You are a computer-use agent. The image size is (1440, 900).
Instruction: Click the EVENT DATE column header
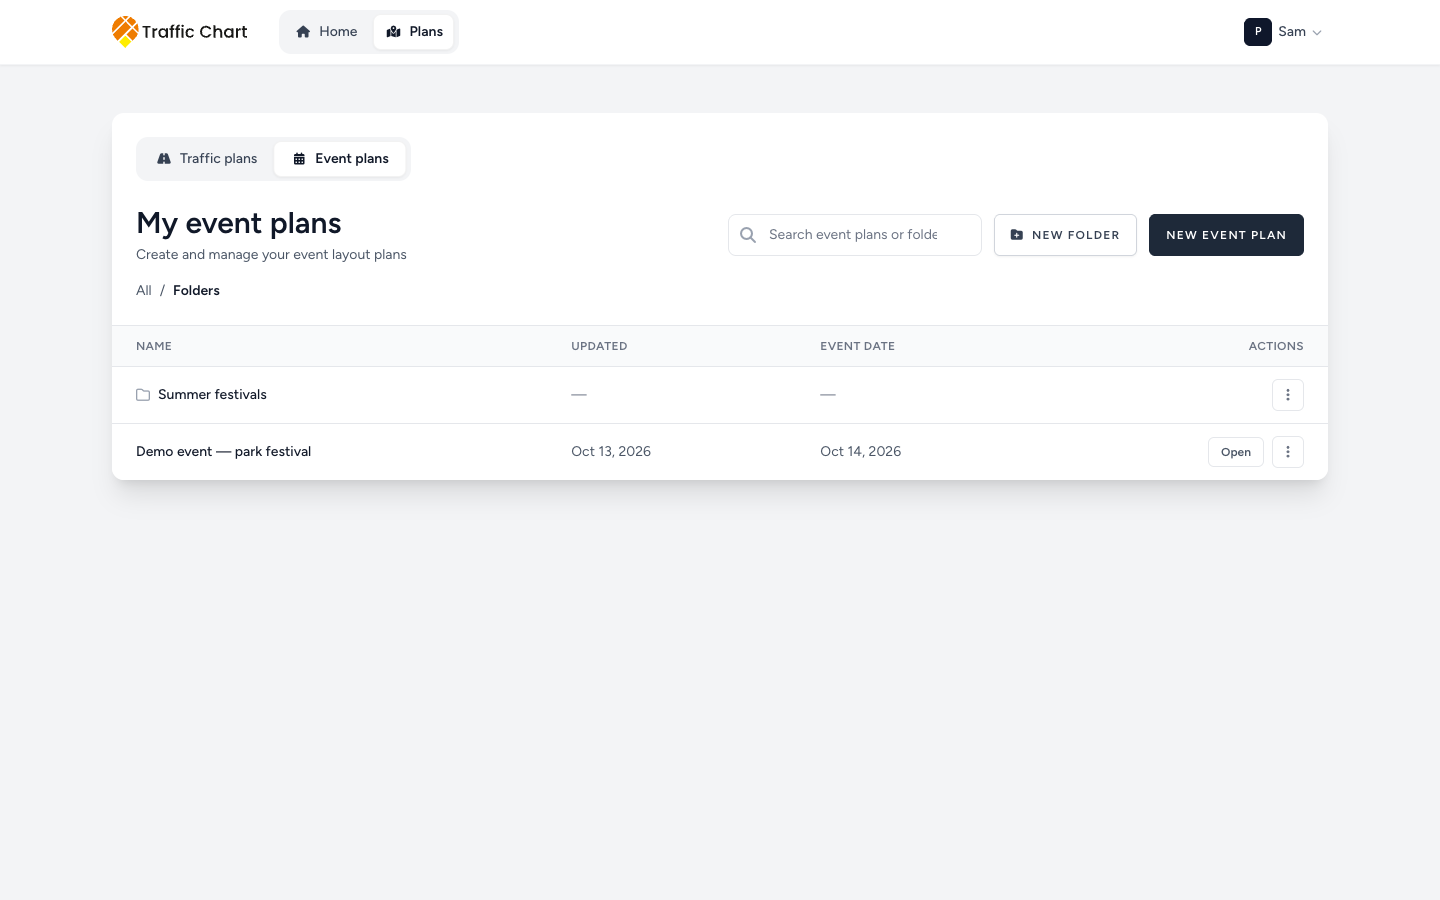(x=857, y=346)
